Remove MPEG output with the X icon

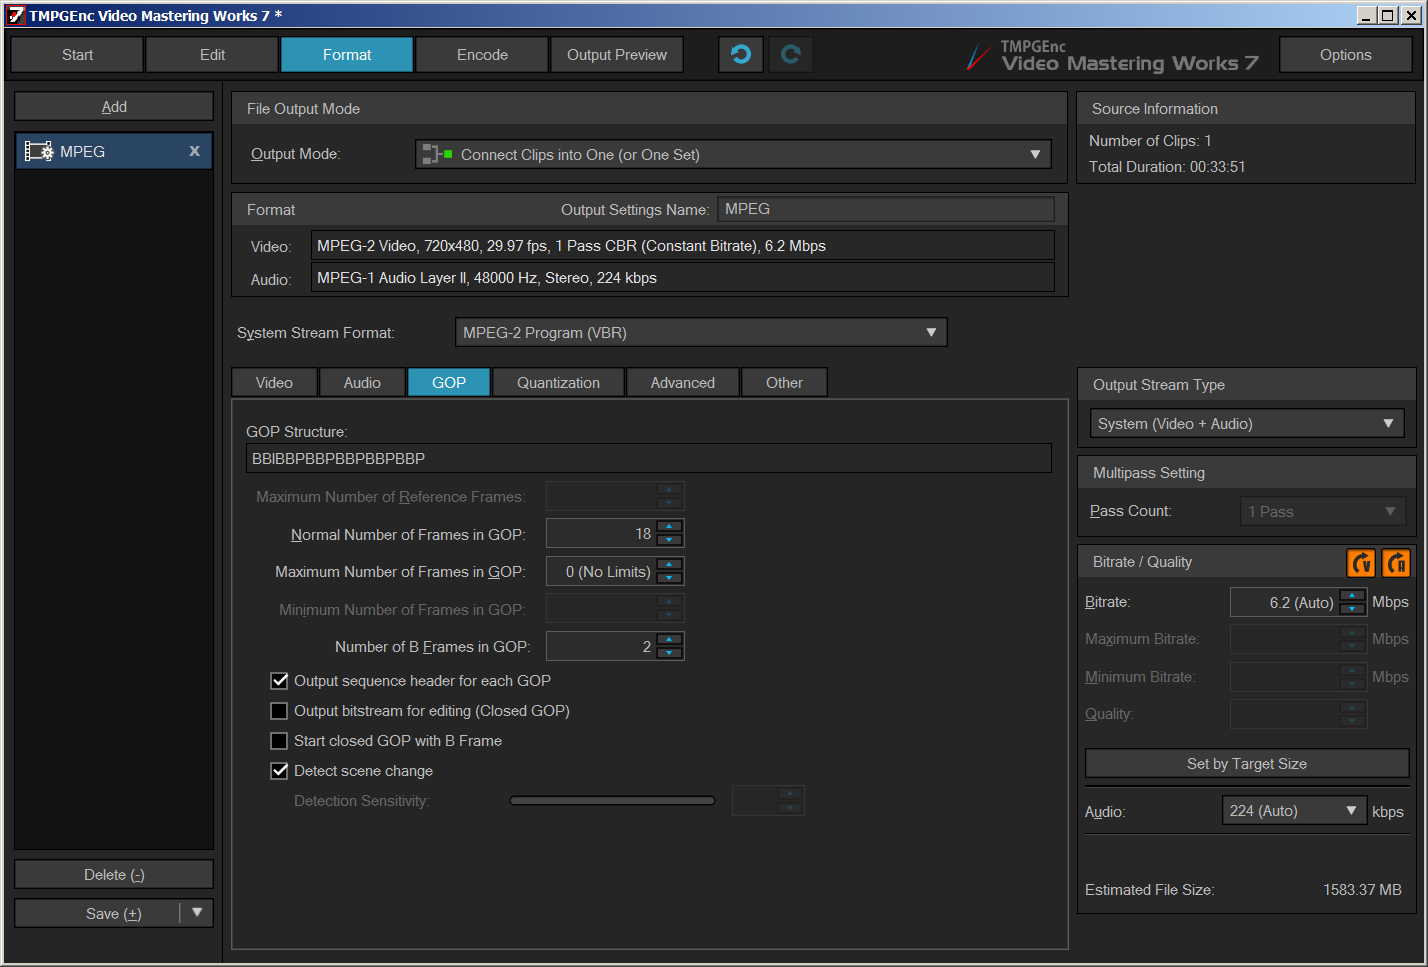(x=194, y=151)
